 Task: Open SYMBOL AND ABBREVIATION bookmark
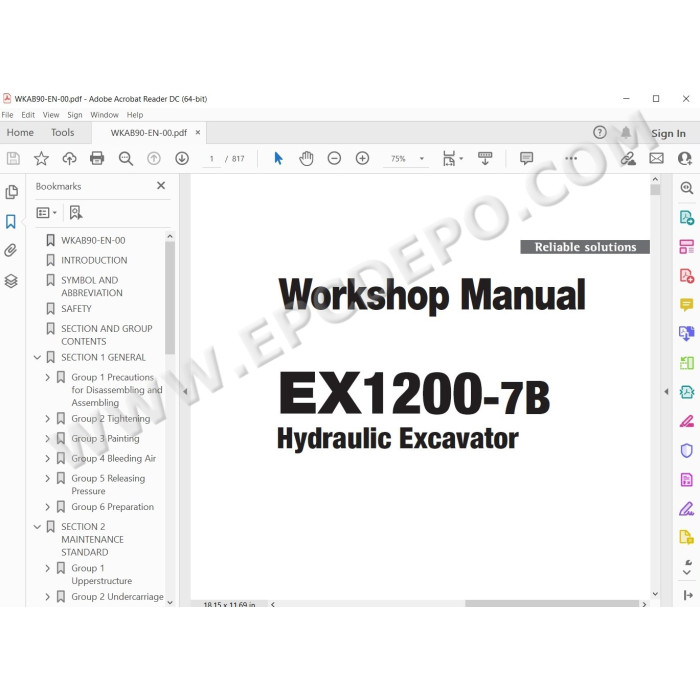click(x=92, y=287)
